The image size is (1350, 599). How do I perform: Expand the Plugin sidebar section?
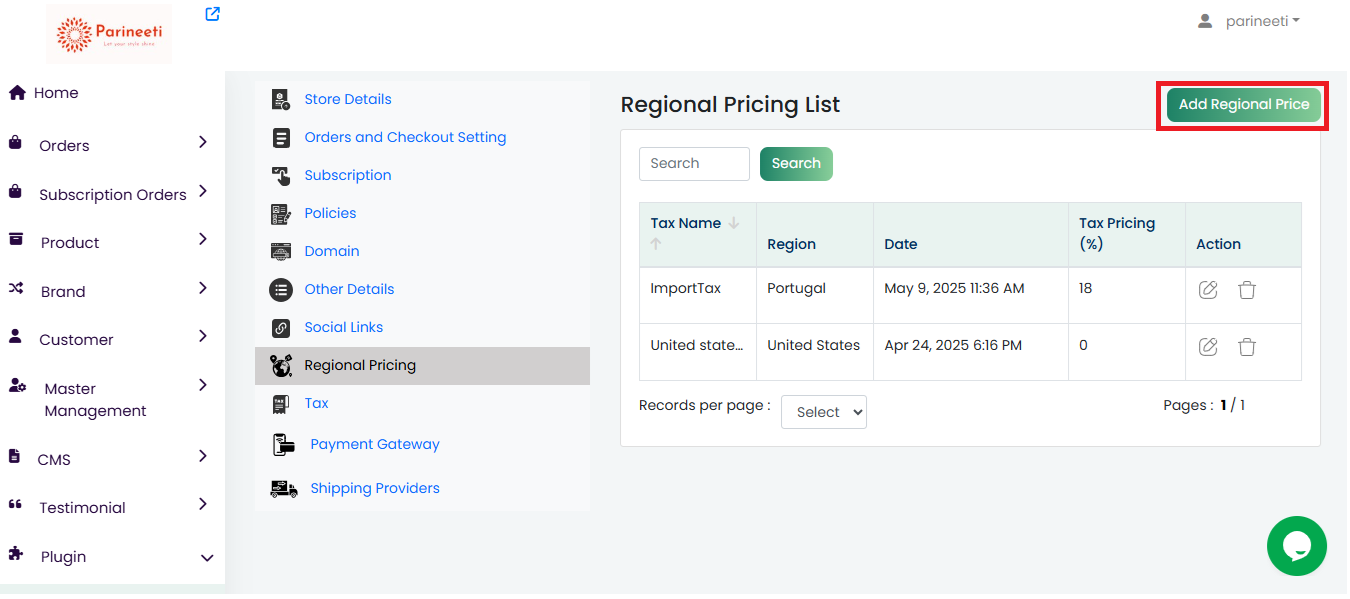pos(110,557)
